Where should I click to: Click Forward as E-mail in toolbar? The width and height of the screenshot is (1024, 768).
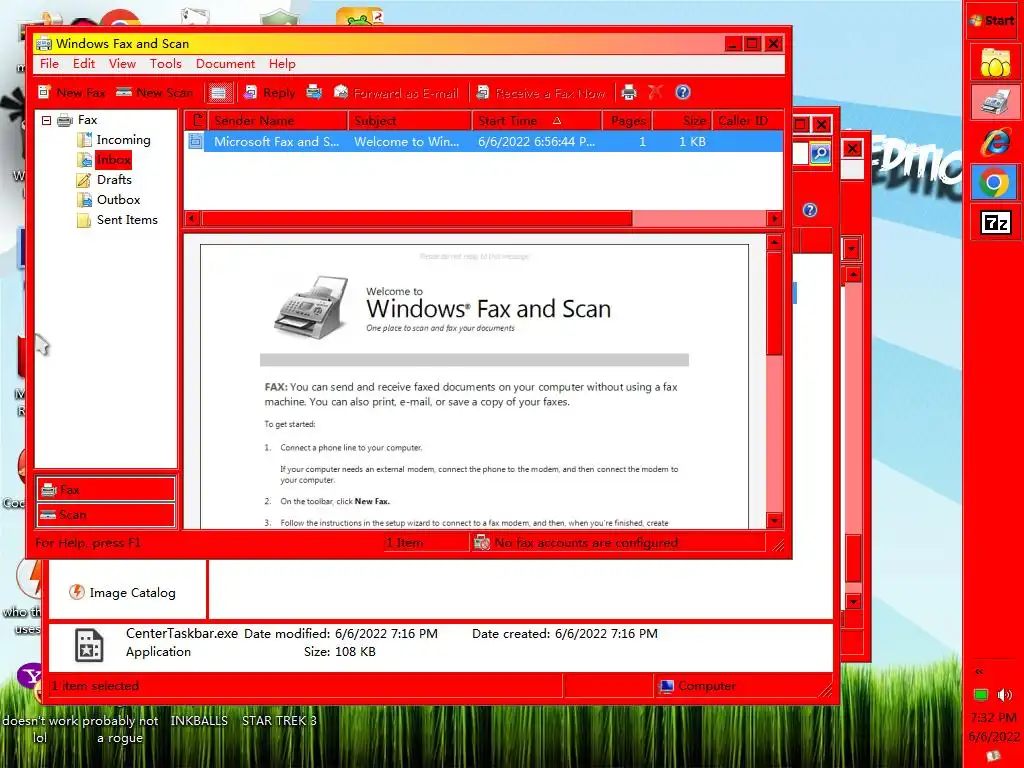[396, 93]
